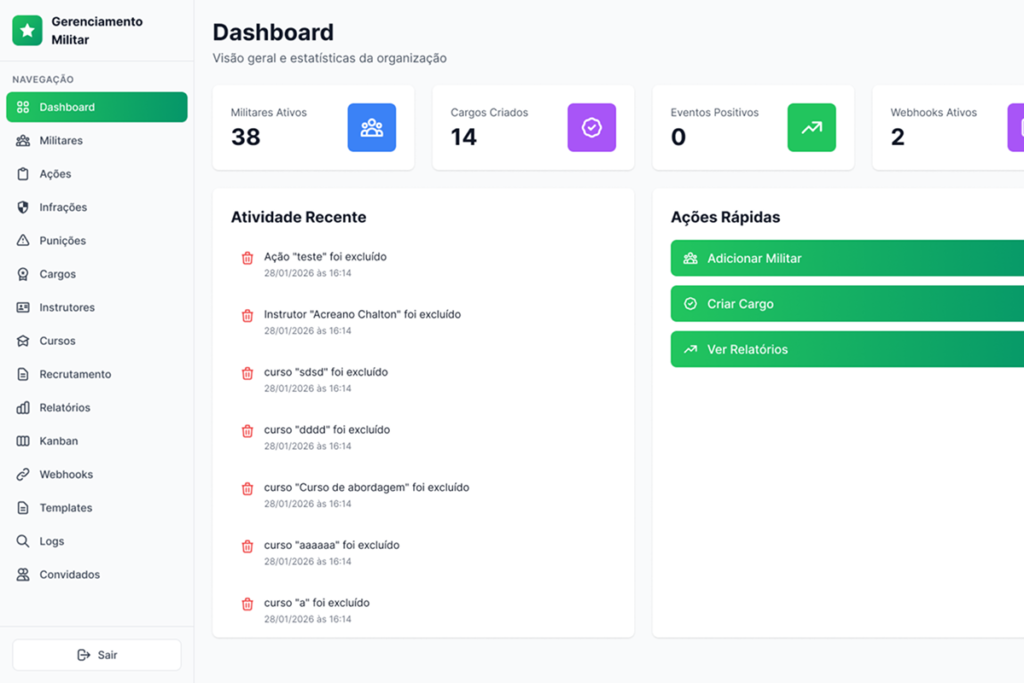Viewport: 1024px width, 683px height.
Task: Click trash icon beside Ação "teste" entry
Action: click(x=247, y=259)
